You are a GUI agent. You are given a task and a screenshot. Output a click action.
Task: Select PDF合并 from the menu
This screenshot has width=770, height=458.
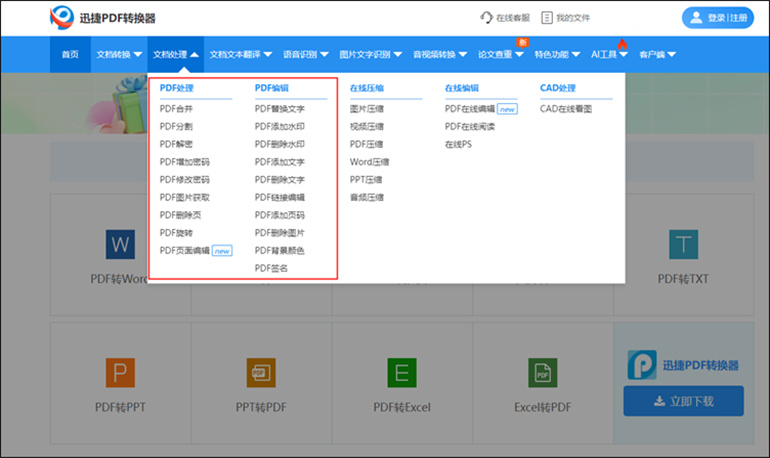click(176, 109)
